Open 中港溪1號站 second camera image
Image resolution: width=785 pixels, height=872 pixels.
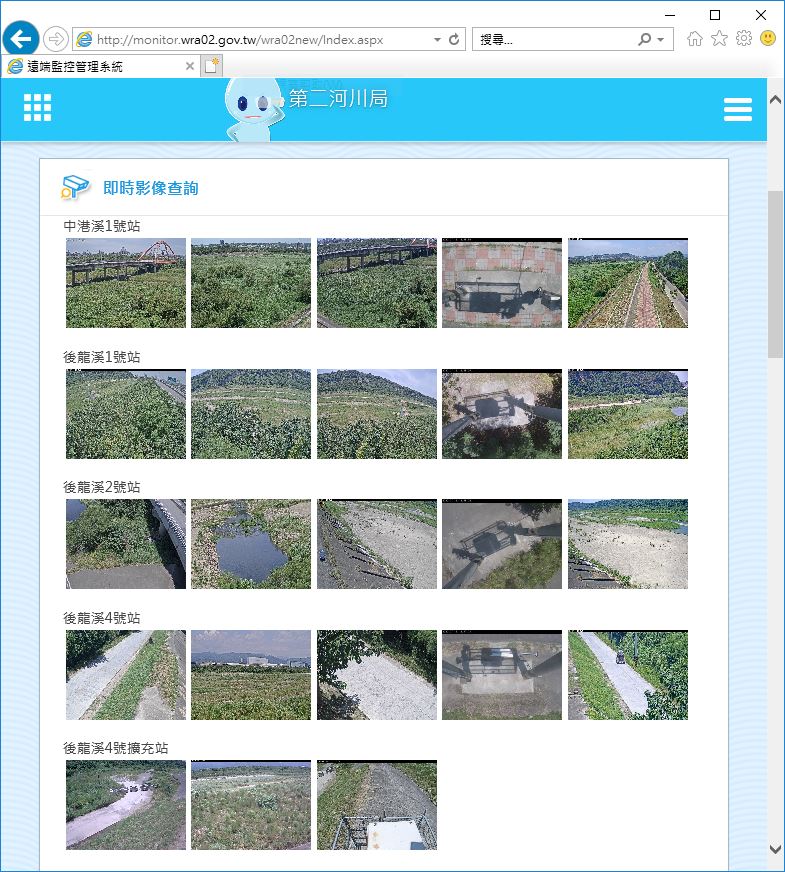251,283
